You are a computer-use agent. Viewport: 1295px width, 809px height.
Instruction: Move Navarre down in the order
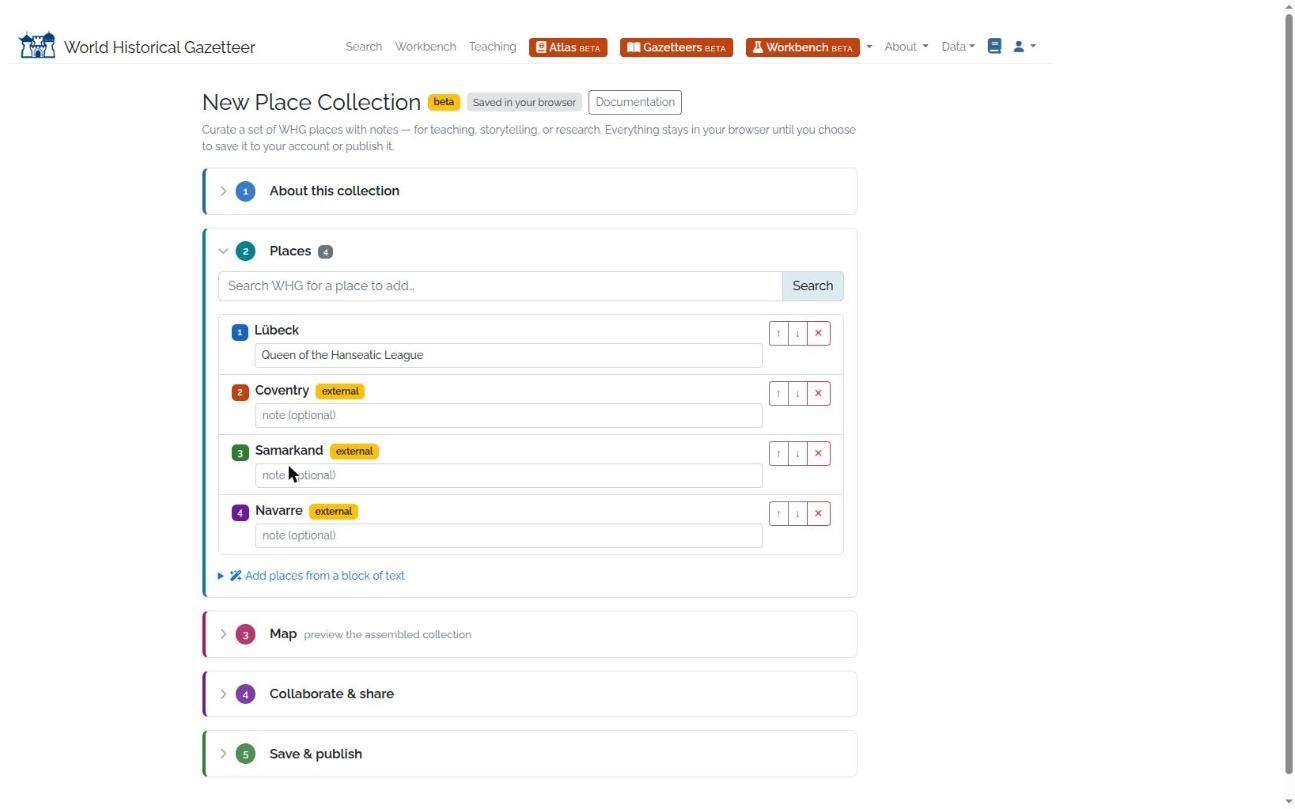797,513
